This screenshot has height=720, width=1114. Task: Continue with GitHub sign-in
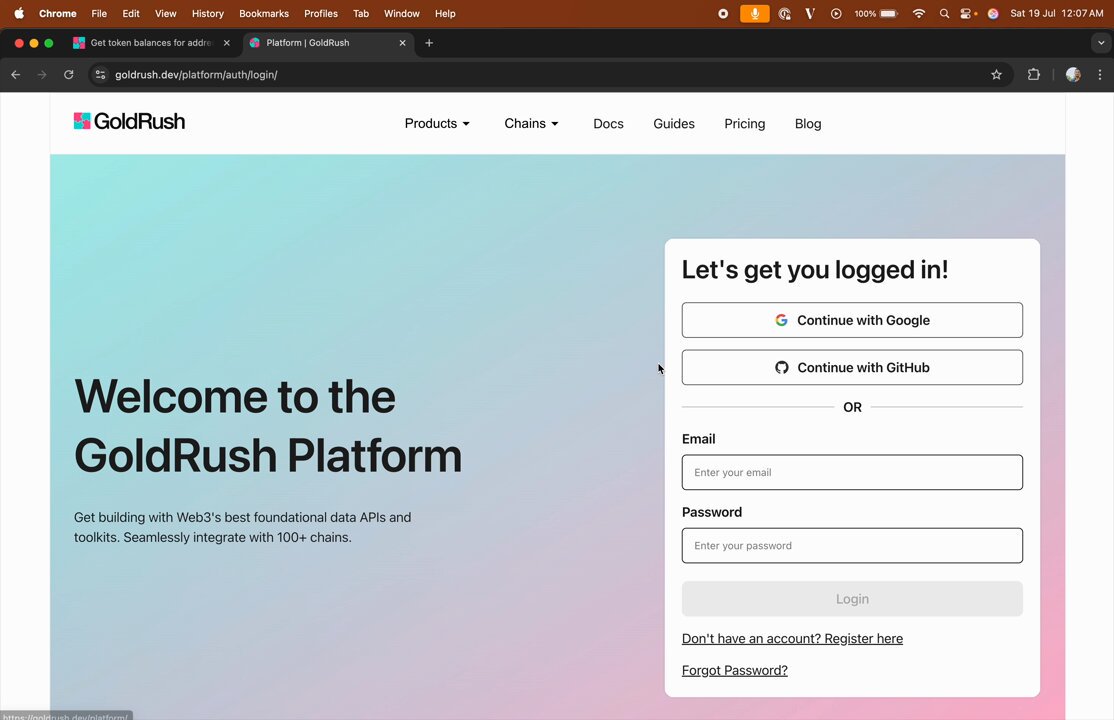(852, 367)
